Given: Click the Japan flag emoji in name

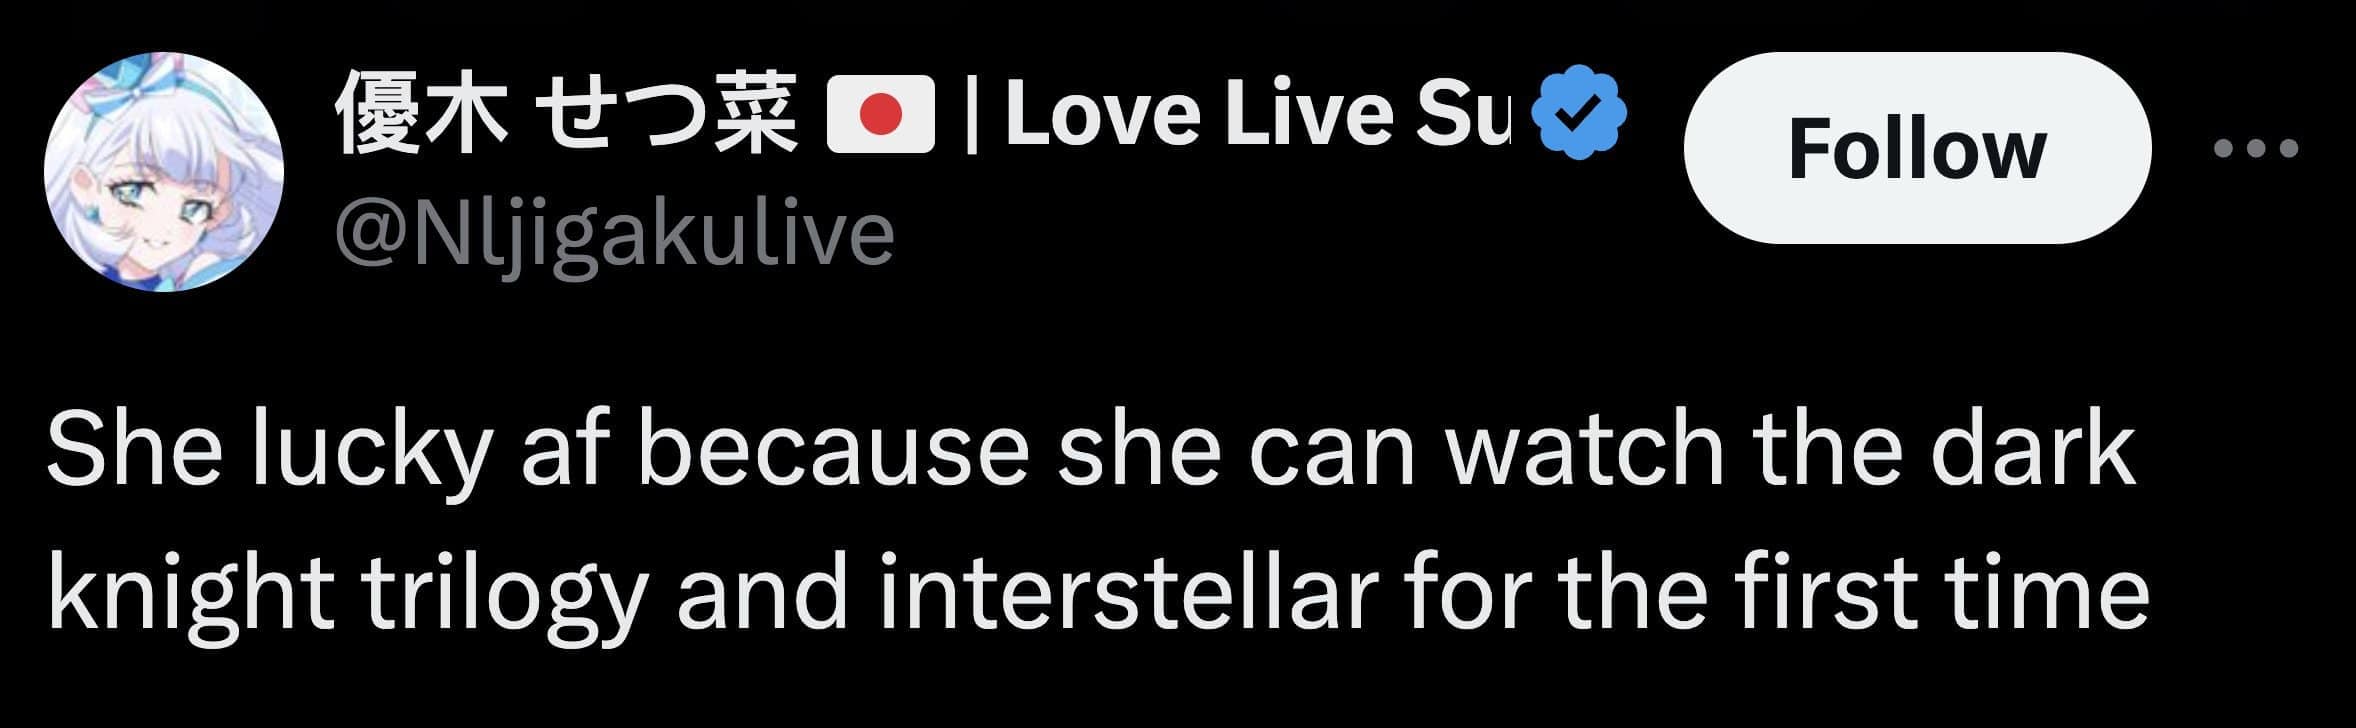Looking at the screenshot, I should (x=881, y=117).
